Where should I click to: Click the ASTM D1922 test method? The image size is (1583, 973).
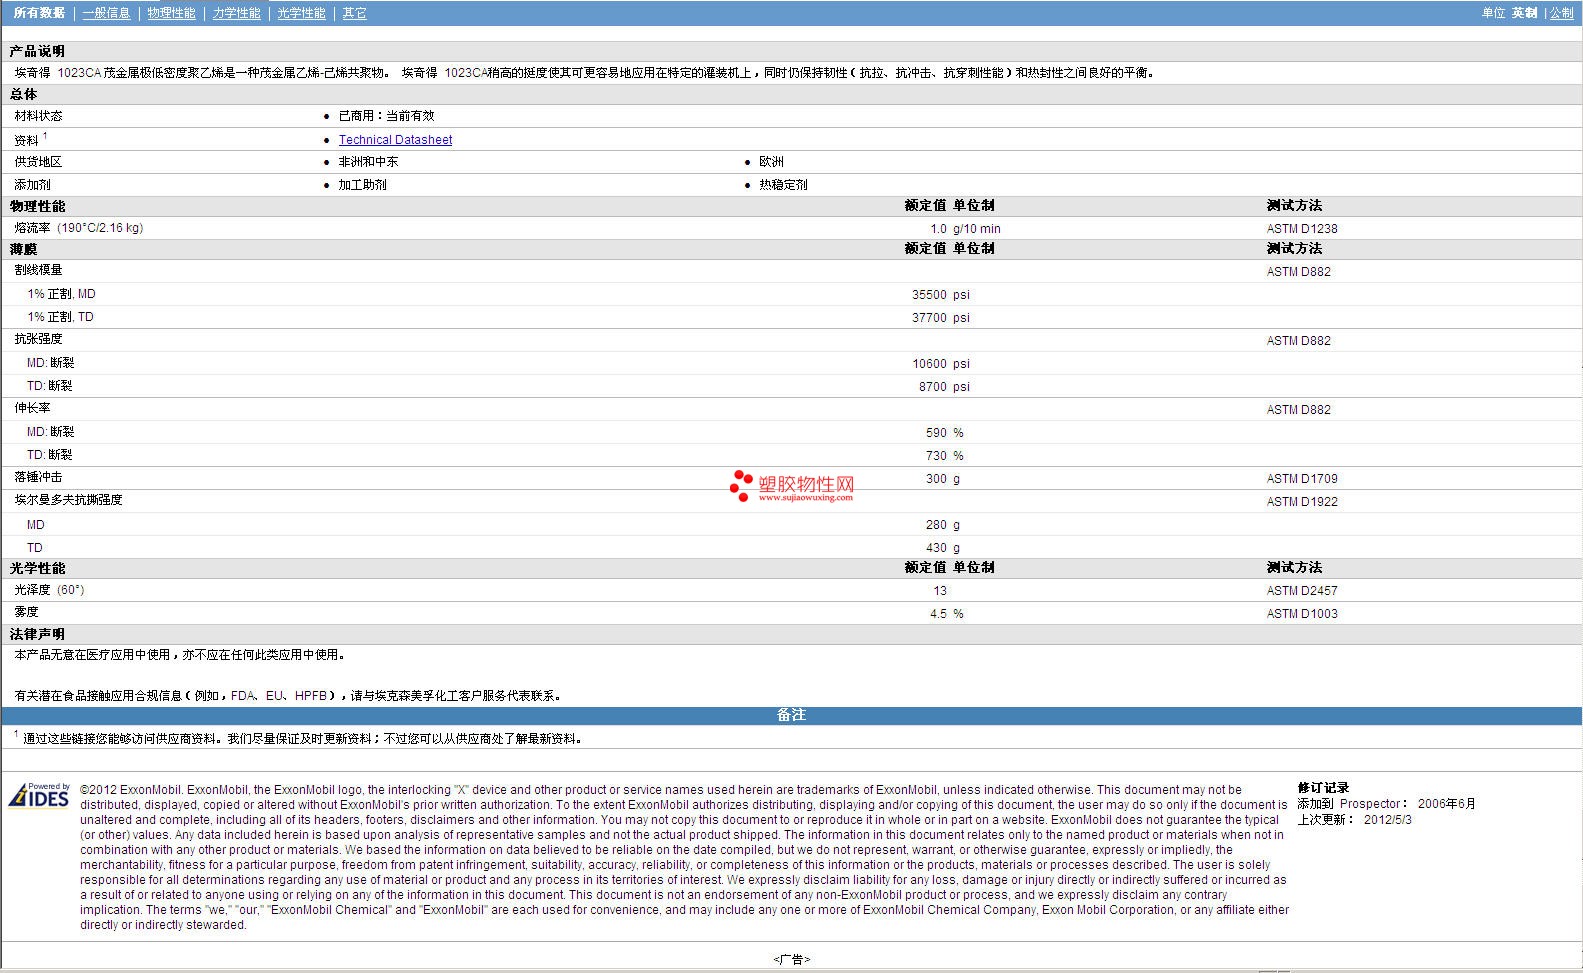(x=1302, y=502)
